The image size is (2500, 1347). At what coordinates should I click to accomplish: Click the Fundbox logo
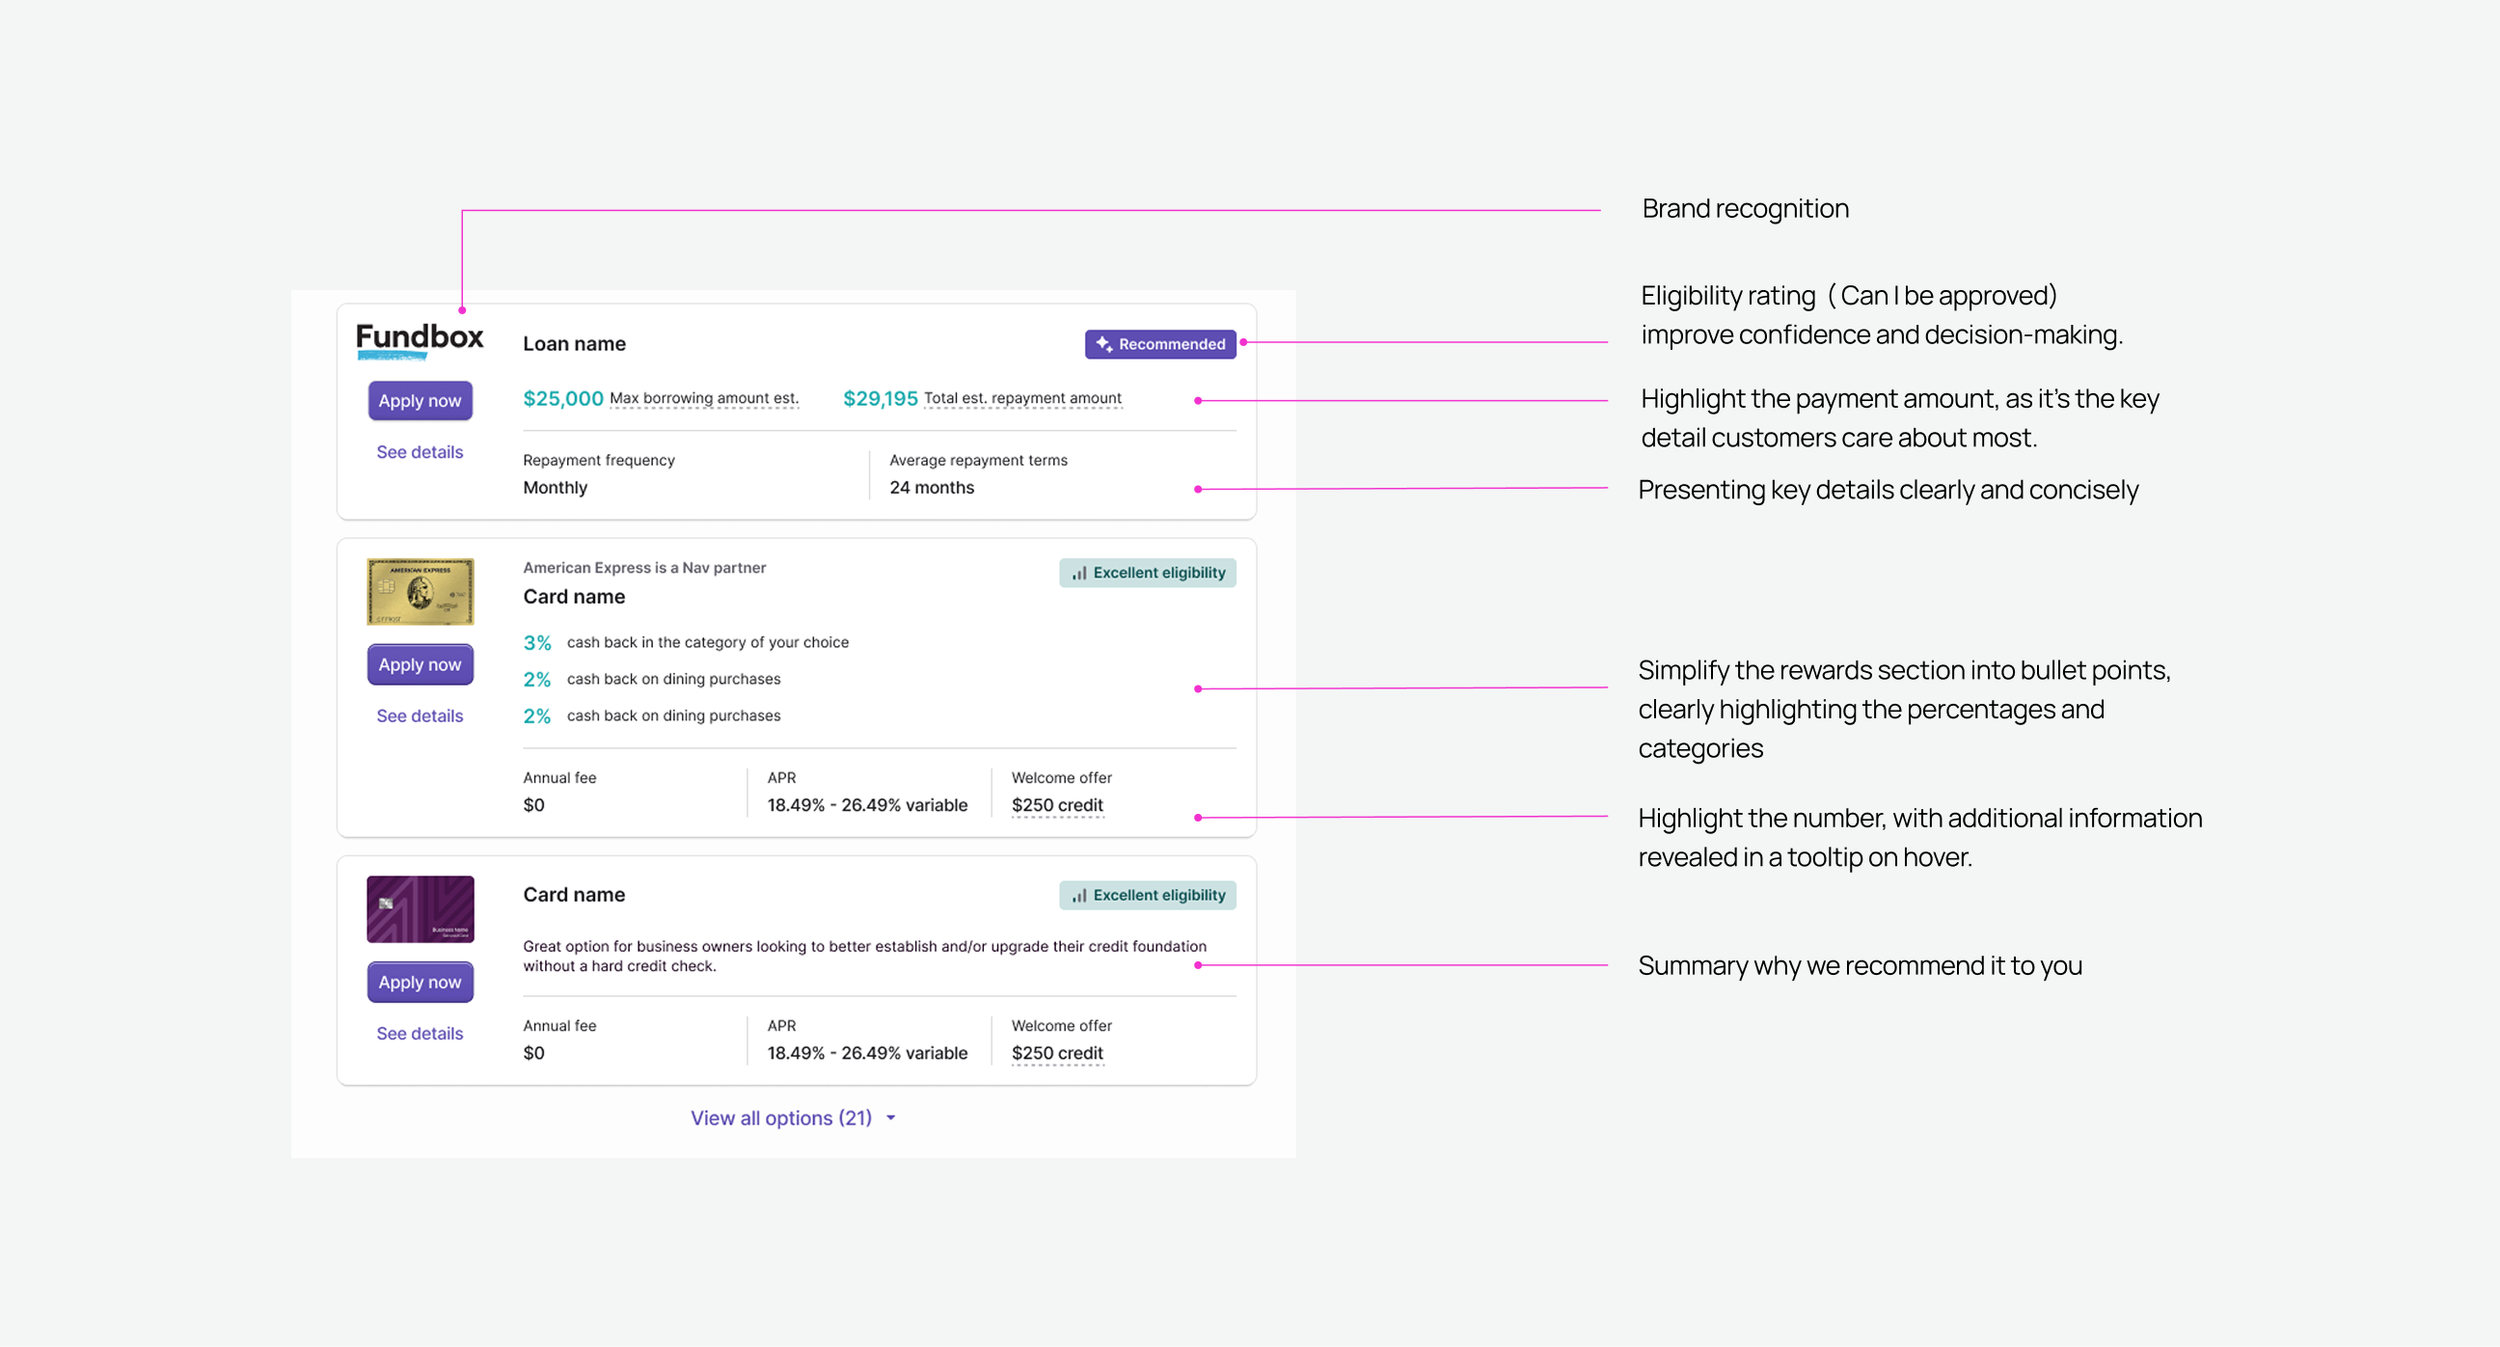(x=419, y=340)
